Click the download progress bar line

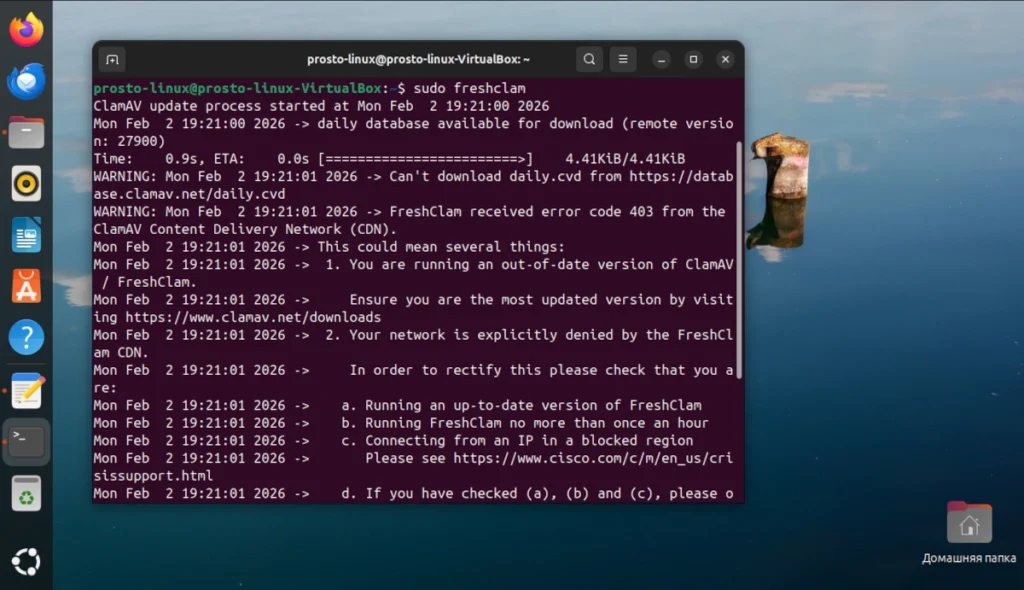[x=389, y=159]
